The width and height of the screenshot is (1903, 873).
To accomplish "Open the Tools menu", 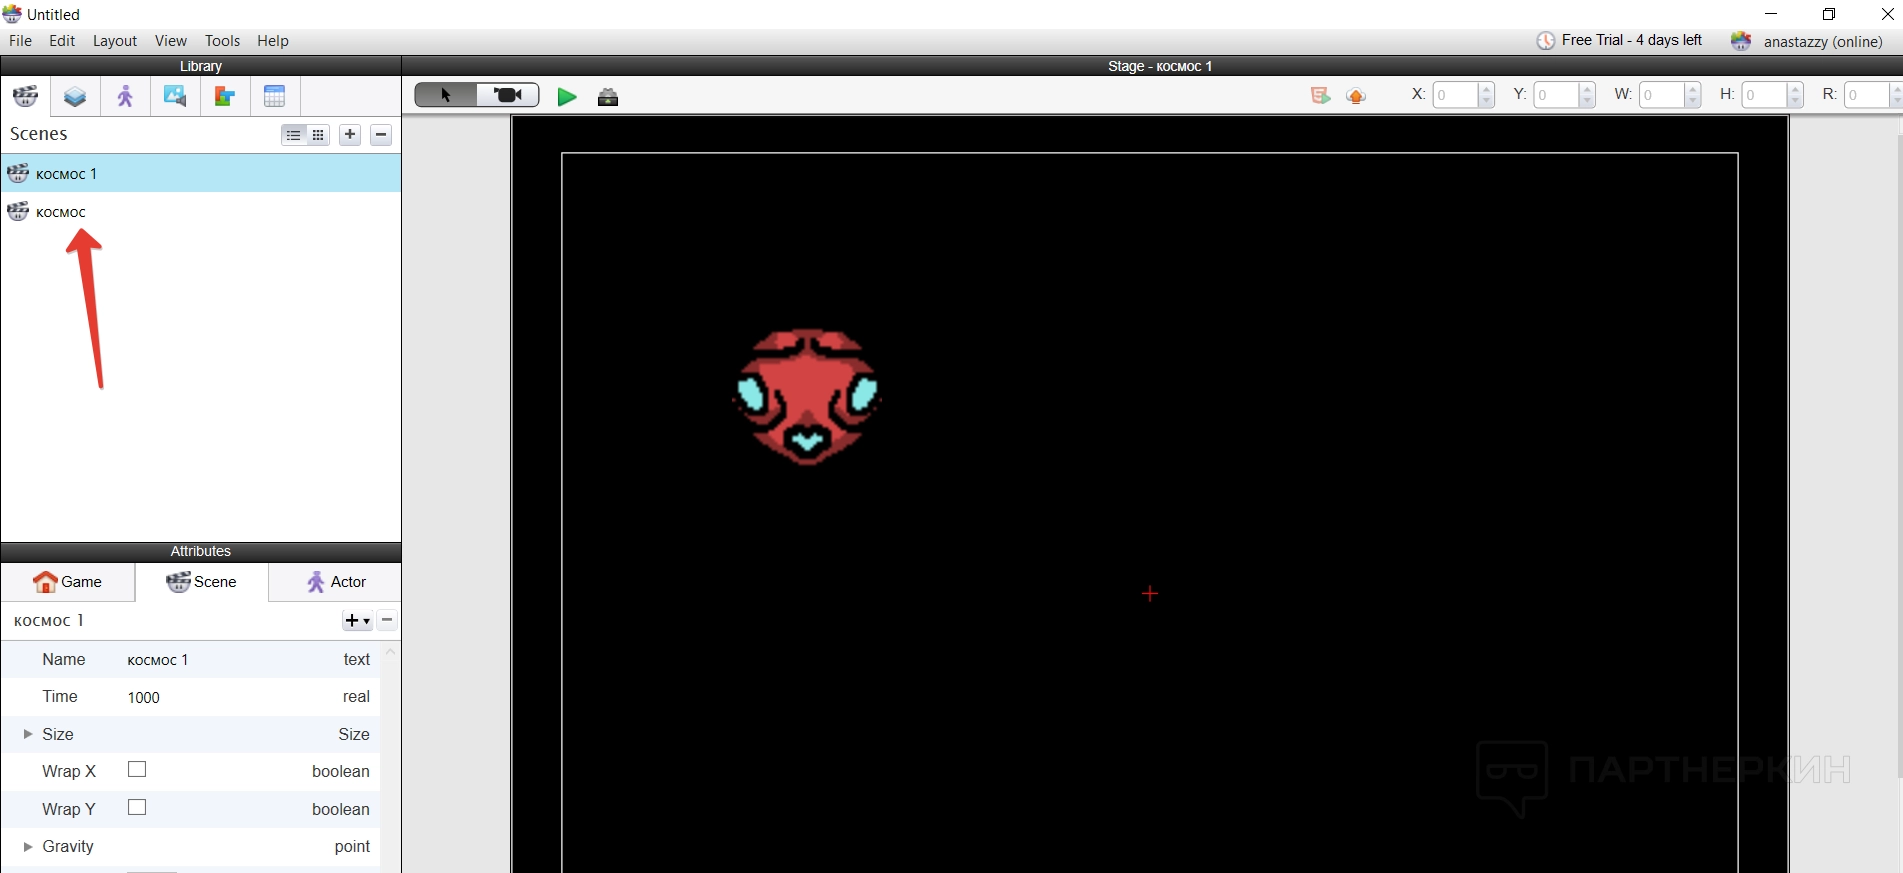I will [222, 41].
